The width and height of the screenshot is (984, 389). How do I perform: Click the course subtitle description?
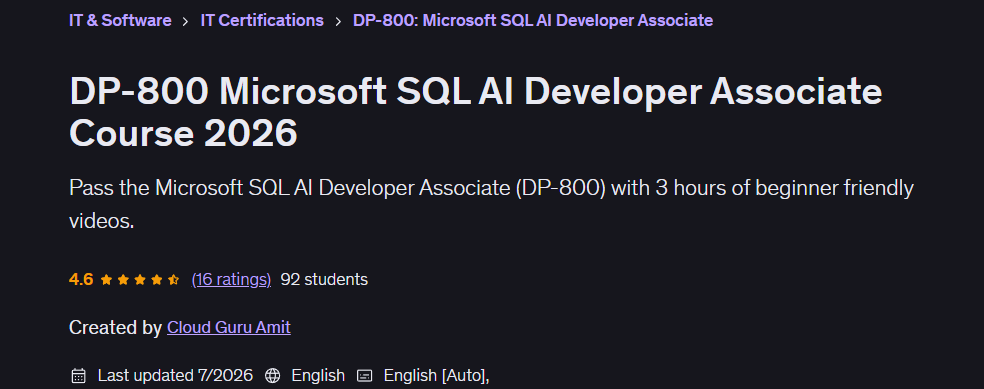[x=491, y=204]
